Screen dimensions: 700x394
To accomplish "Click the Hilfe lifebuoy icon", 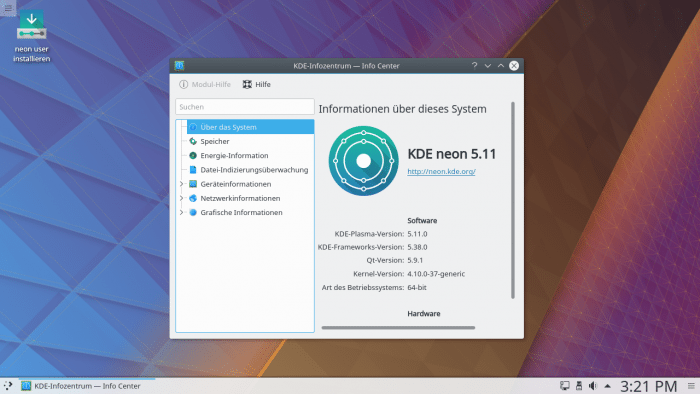I will (247, 84).
